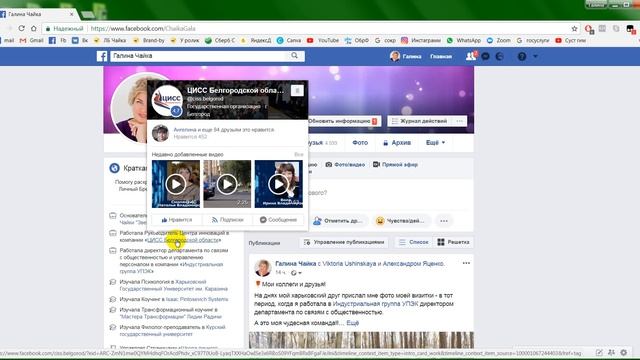Click Все link next to recent videos
The height and width of the screenshot is (360, 640).
tap(299, 154)
